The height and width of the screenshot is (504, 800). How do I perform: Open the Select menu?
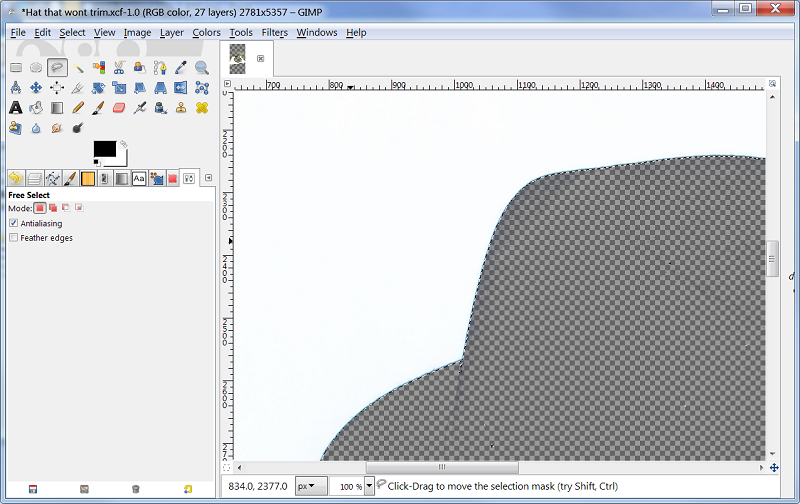tap(72, 32)
